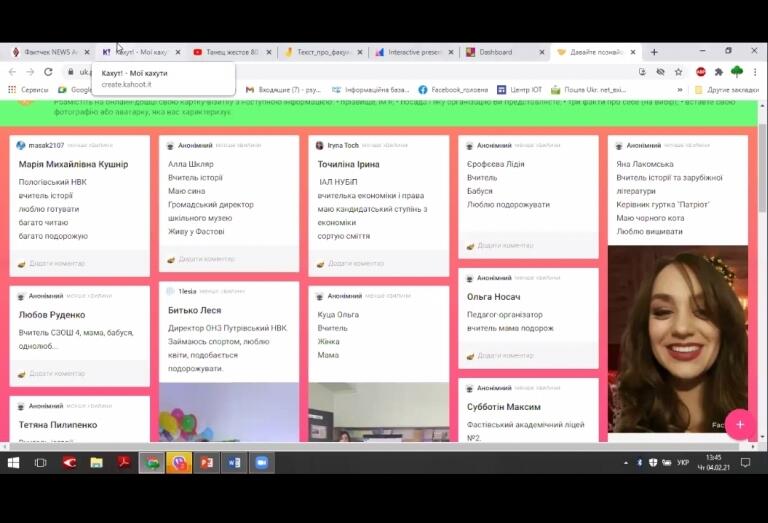The image size is (768, 523).
Task: Open the Центр ІОТ bookmark
Action: pyautogui.click(x=520, y=90)
